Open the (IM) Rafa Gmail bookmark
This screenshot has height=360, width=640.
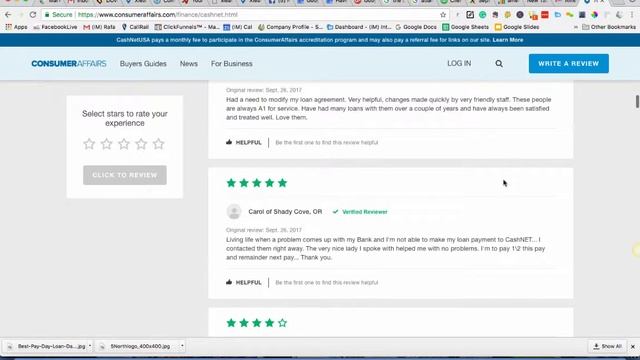point(99,27)
